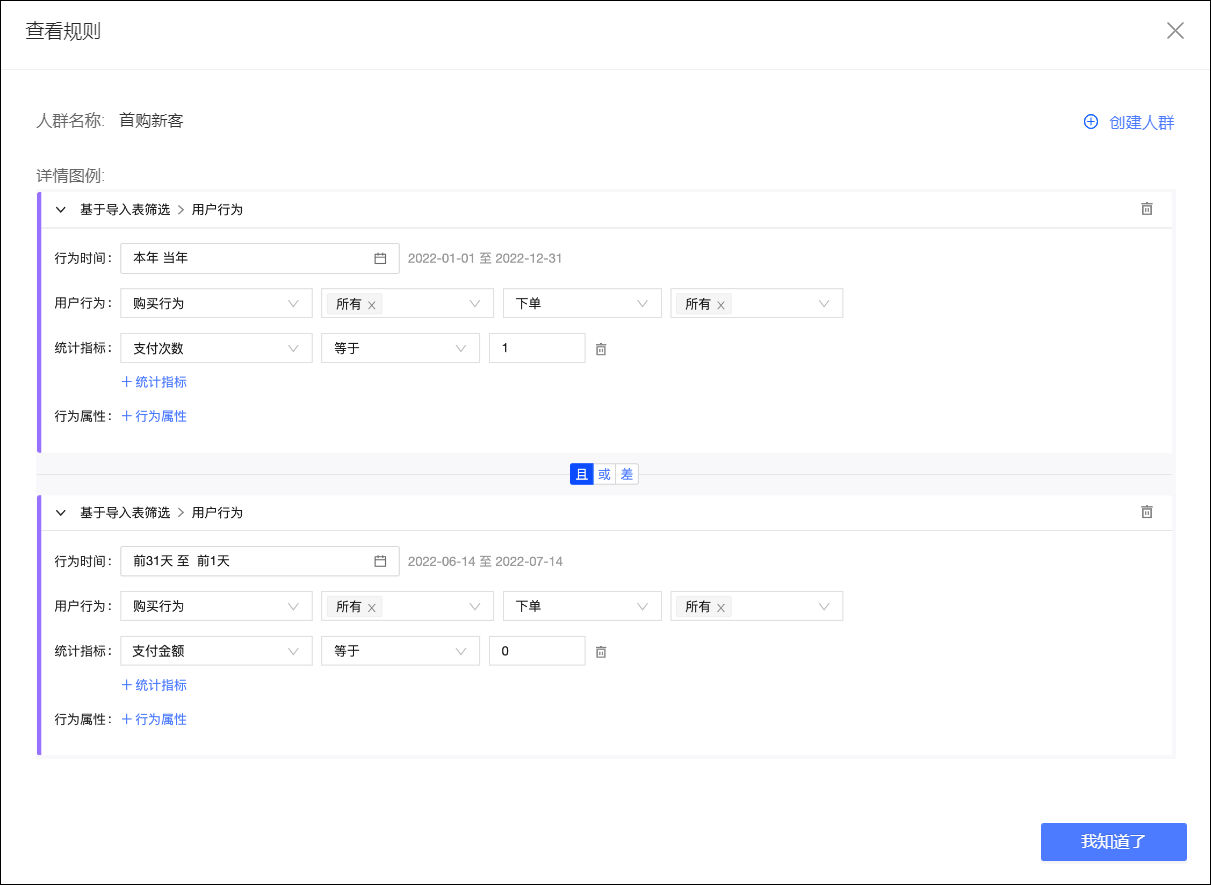Remove 所有 tag after 下单 in first rule

click(x=721, y=305)
